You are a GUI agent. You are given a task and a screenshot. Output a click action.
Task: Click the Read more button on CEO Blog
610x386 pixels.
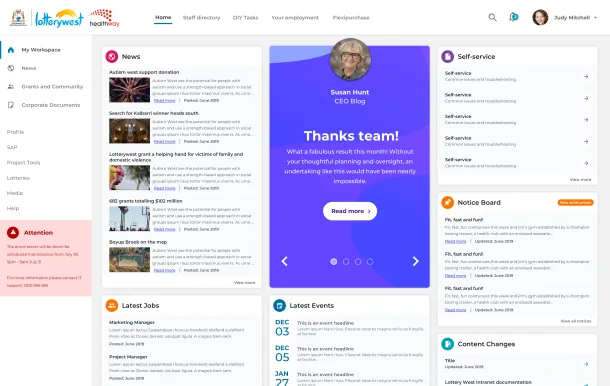[x=350, y=211]
